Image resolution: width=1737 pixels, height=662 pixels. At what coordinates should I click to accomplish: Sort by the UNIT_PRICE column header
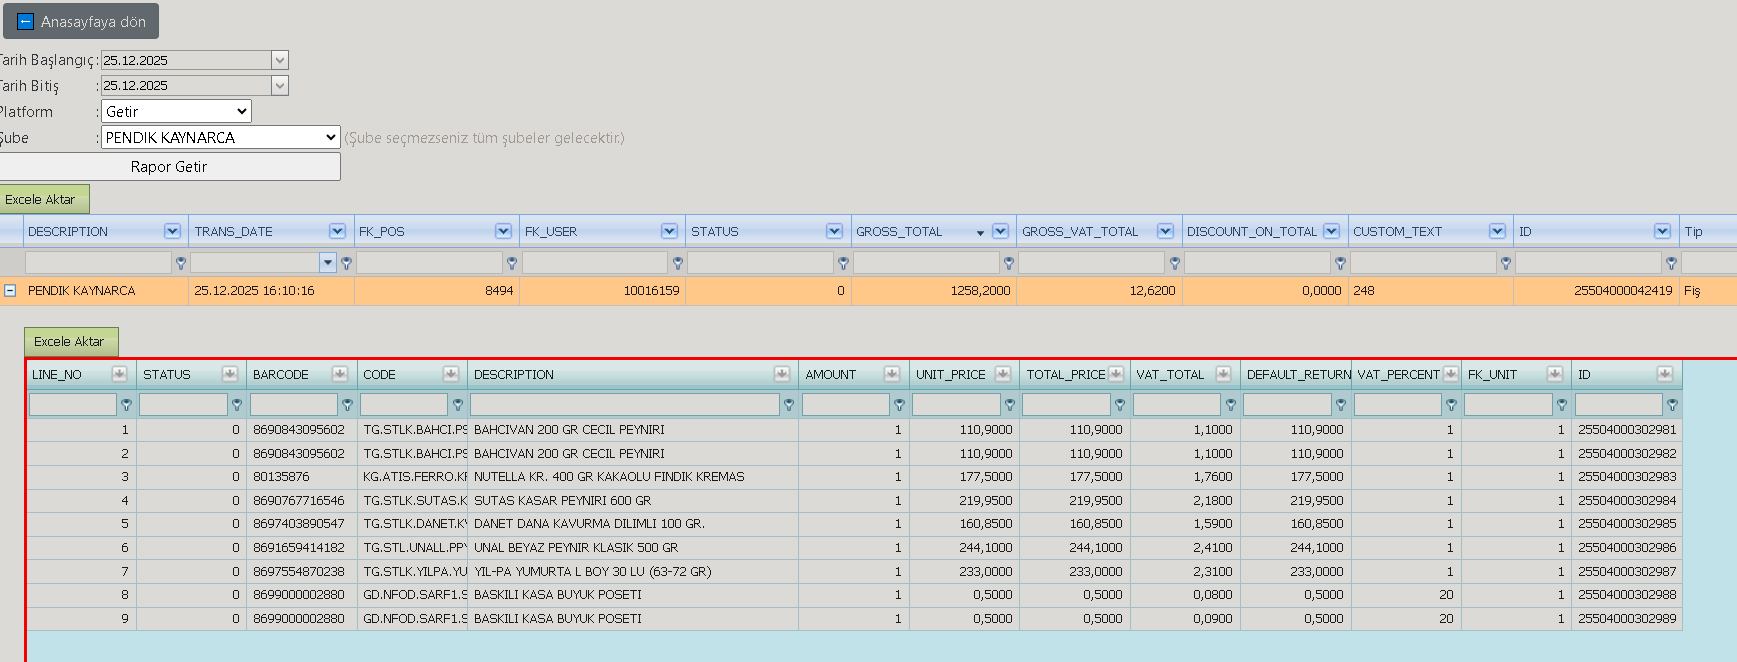(x=951, y=375)
